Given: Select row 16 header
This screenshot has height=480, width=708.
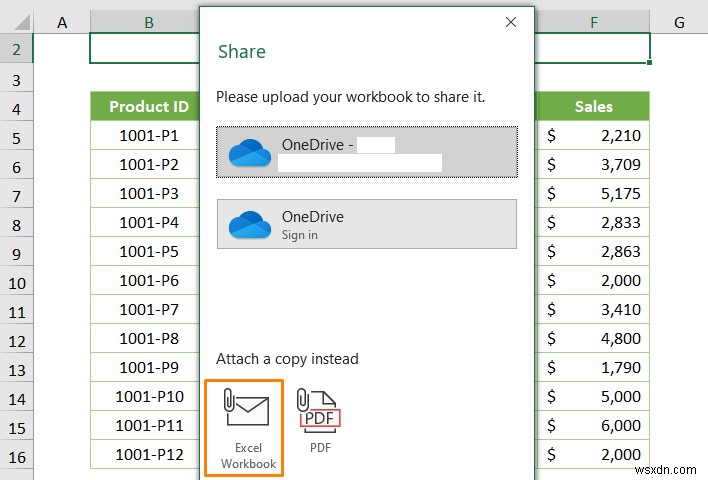Looking at the screenshot, I should [17, 455].
